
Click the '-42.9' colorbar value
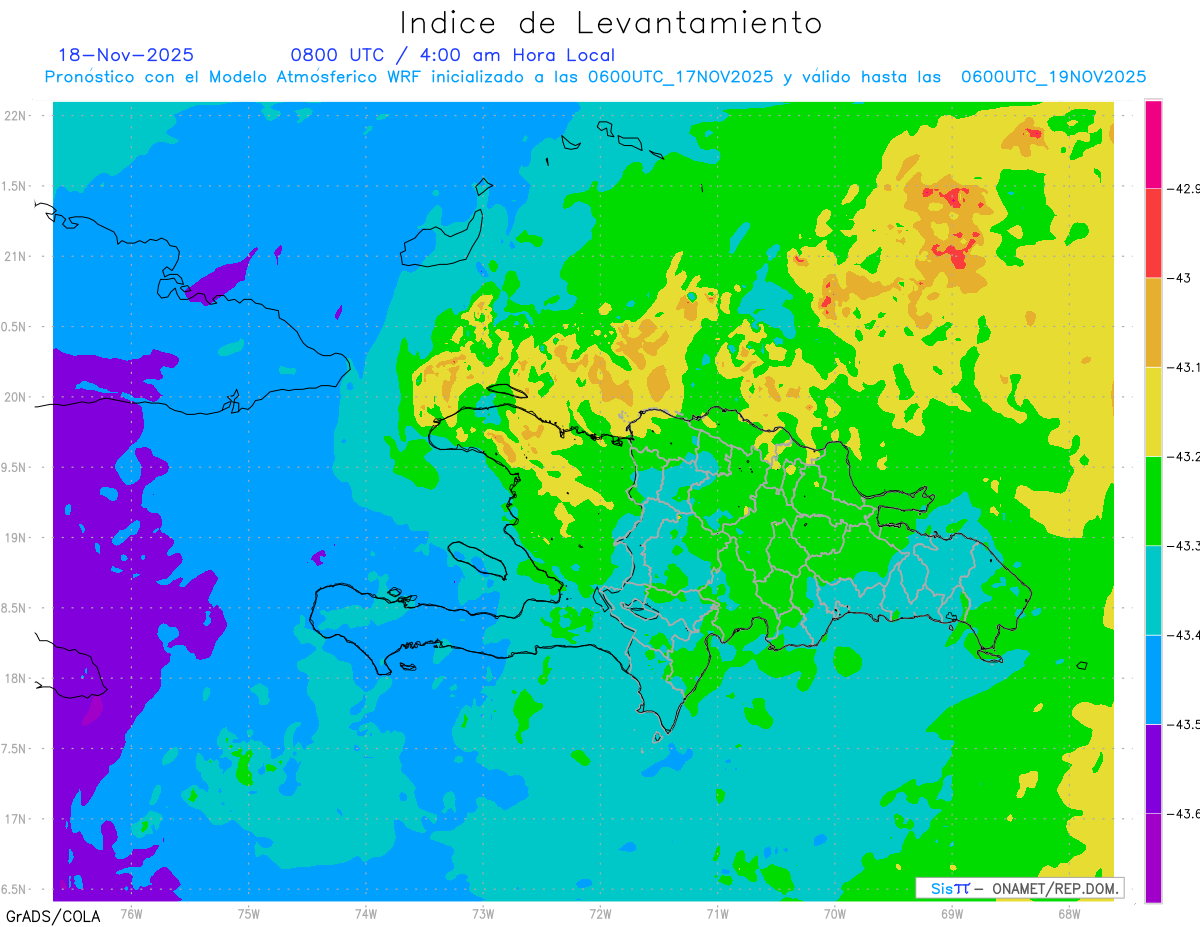pyautogui.click(x=1184, y=189)
